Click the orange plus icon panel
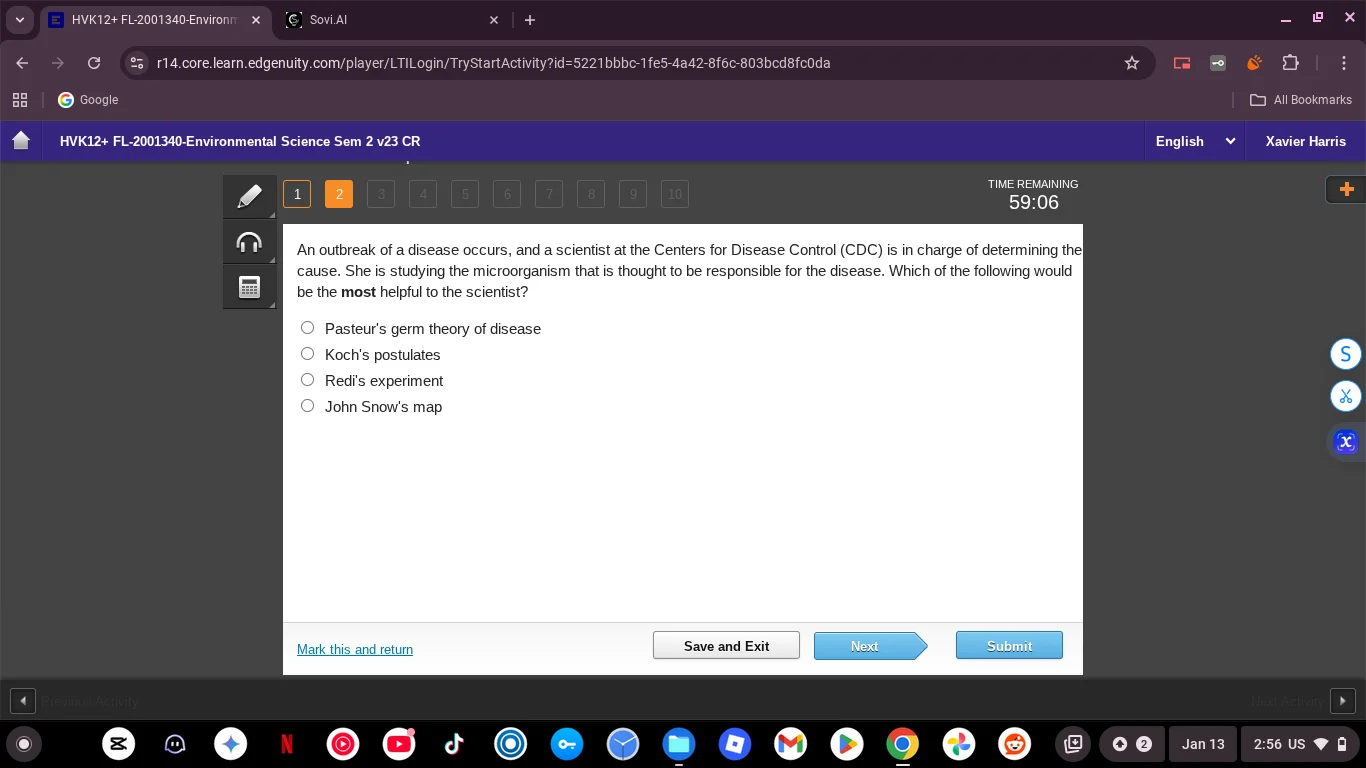This screenshot has height=768, width=1366. coord(1345,189)
